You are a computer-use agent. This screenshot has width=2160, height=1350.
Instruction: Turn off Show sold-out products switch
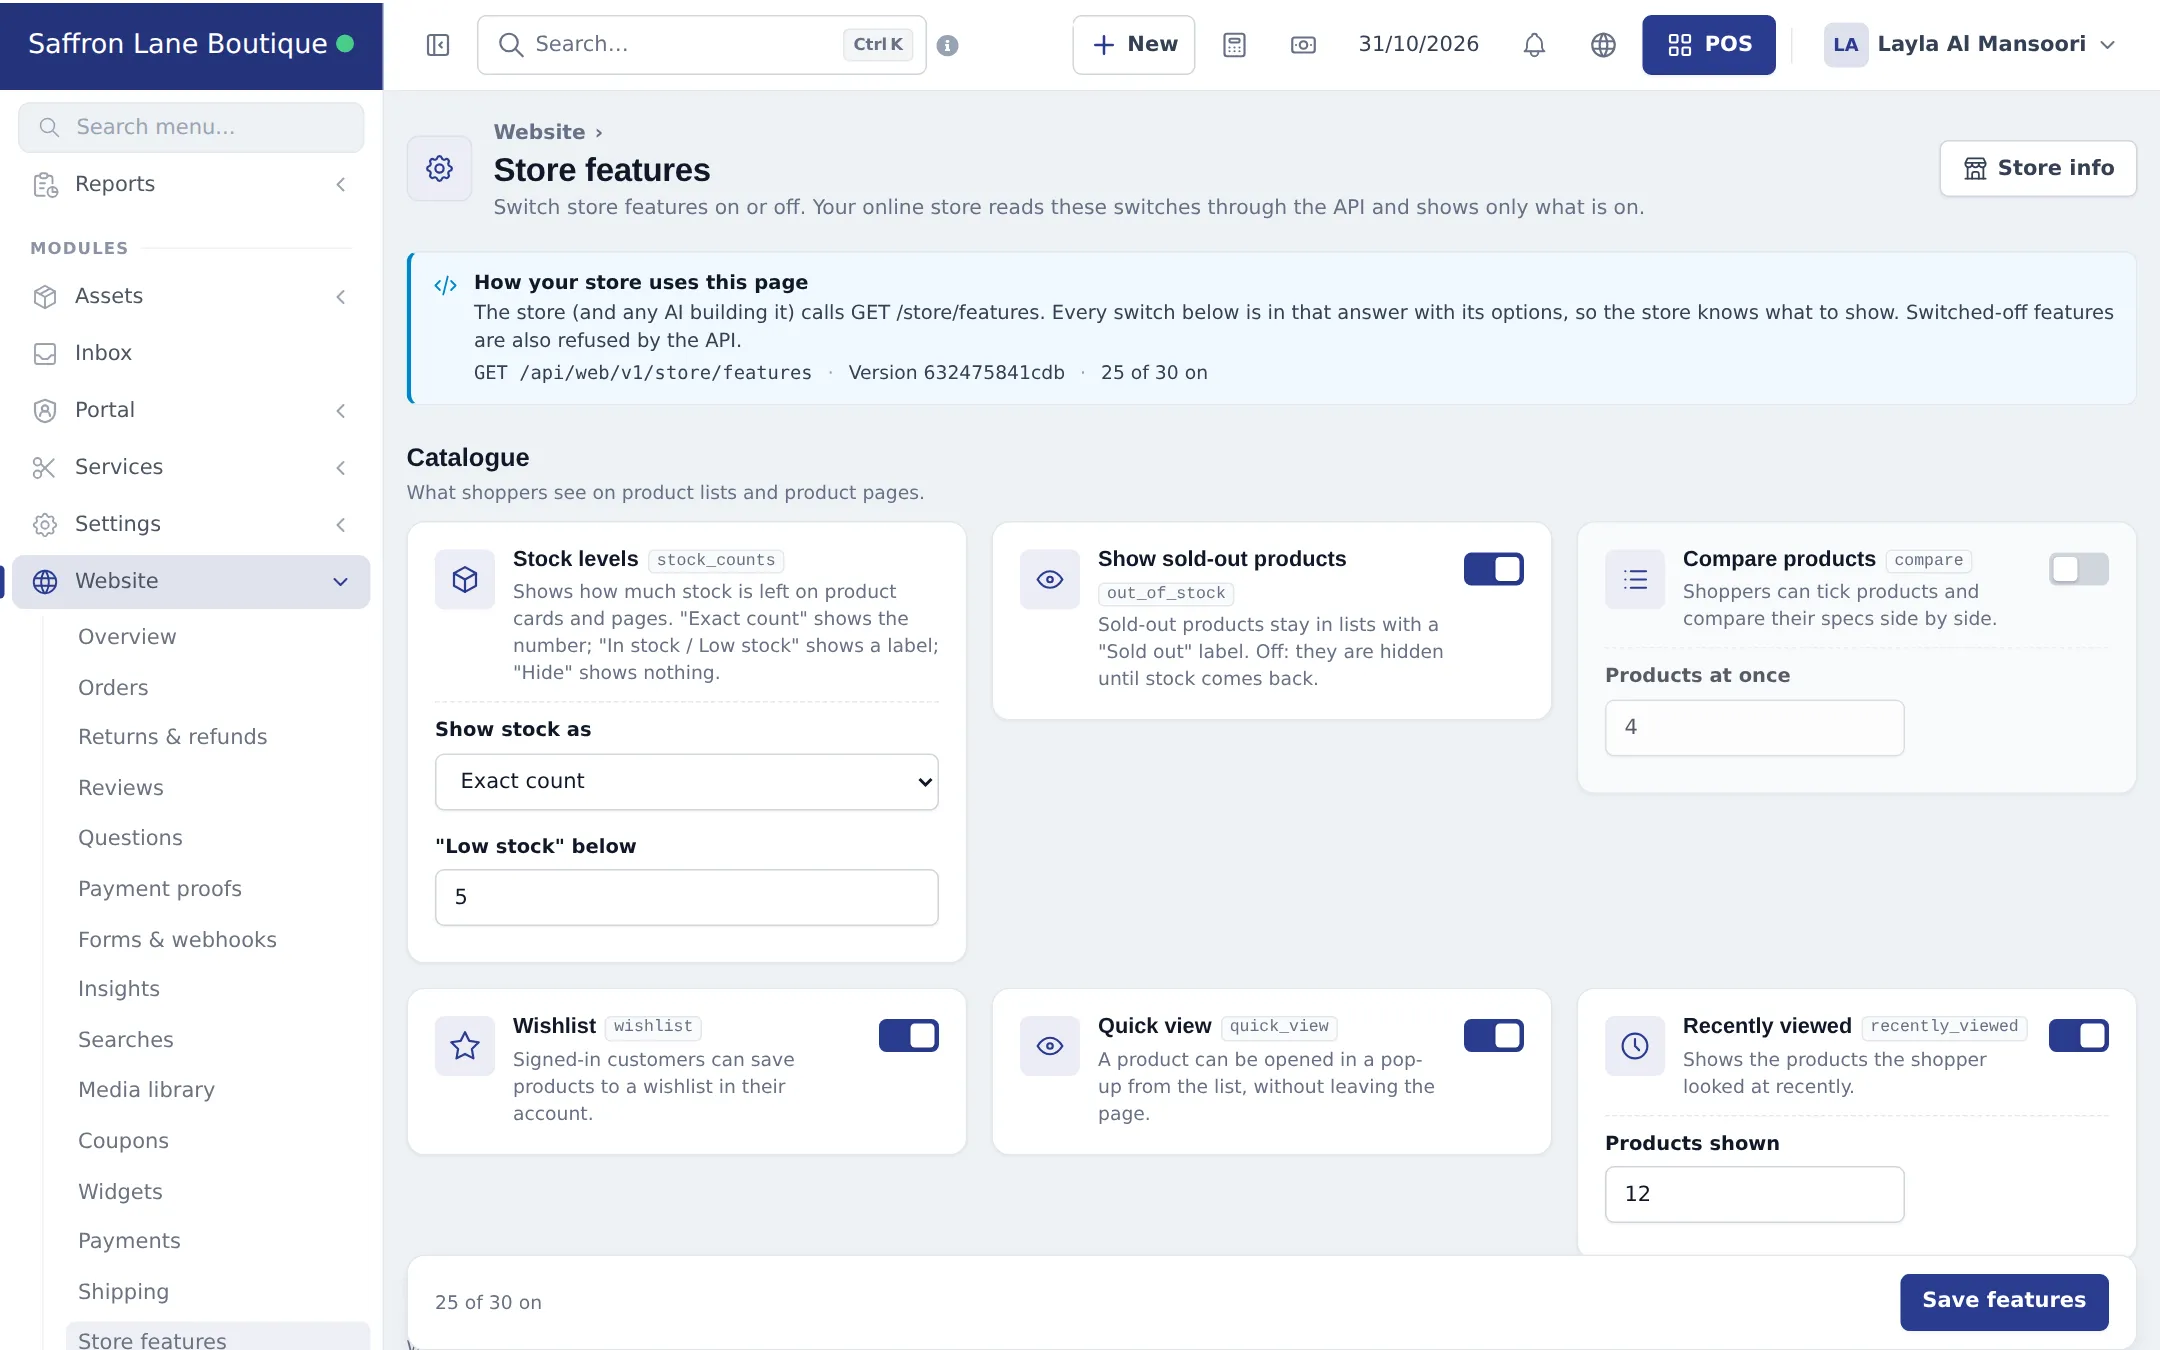coord(1493,569)
